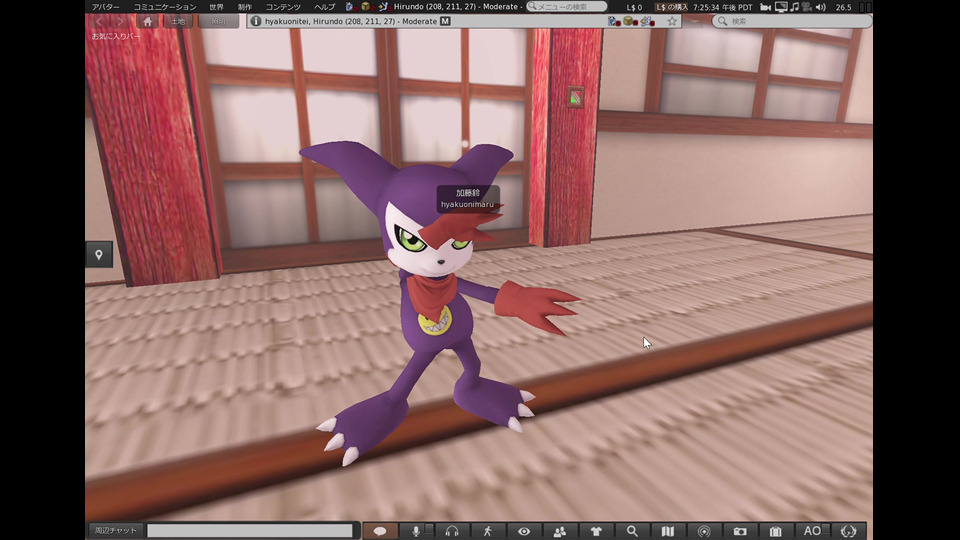Click the video camera media icon in top bar
This screenshot has height=540, width=960.
coord(765,7)
